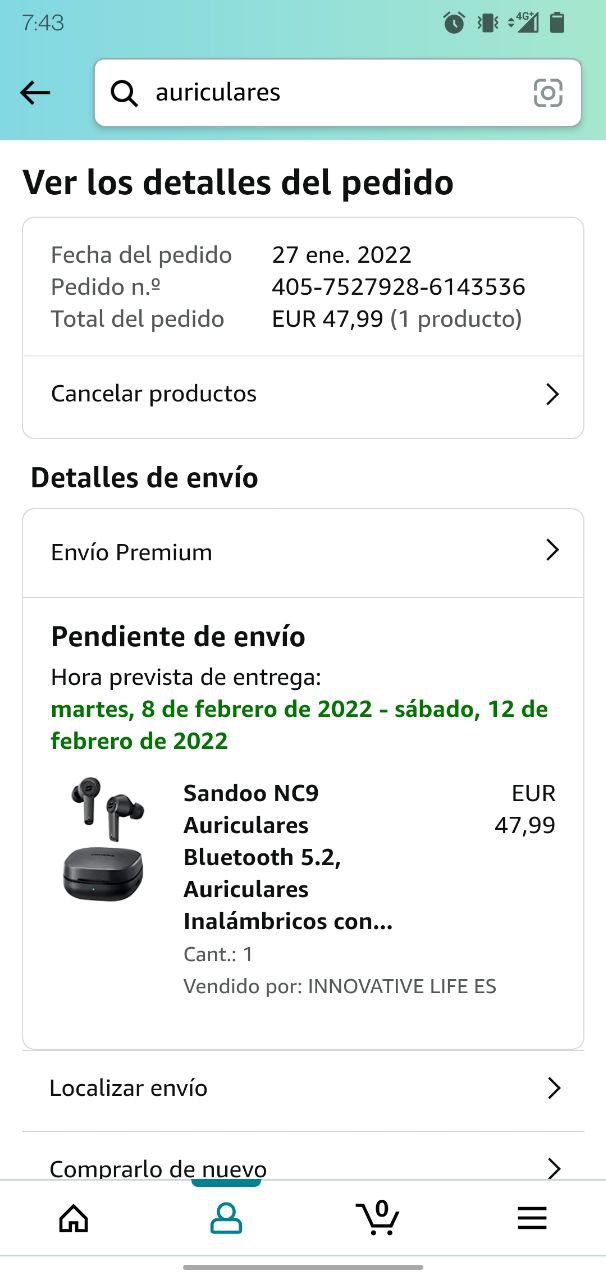Expand Localizar envío chevron
The width and height of the screenshot is (606, 1280).
click(x=554, y=1088)
